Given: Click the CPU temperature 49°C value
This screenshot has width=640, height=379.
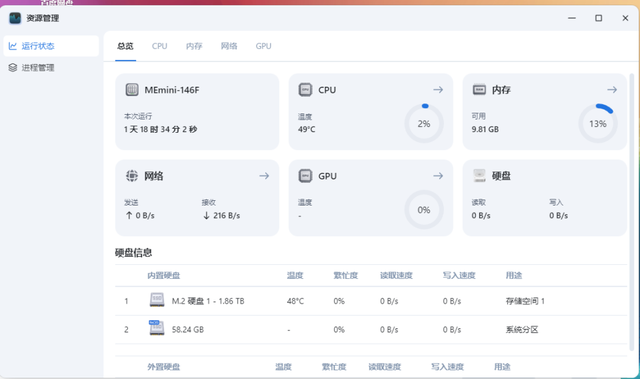Looking at the screenshot, I should pos(307,129).
